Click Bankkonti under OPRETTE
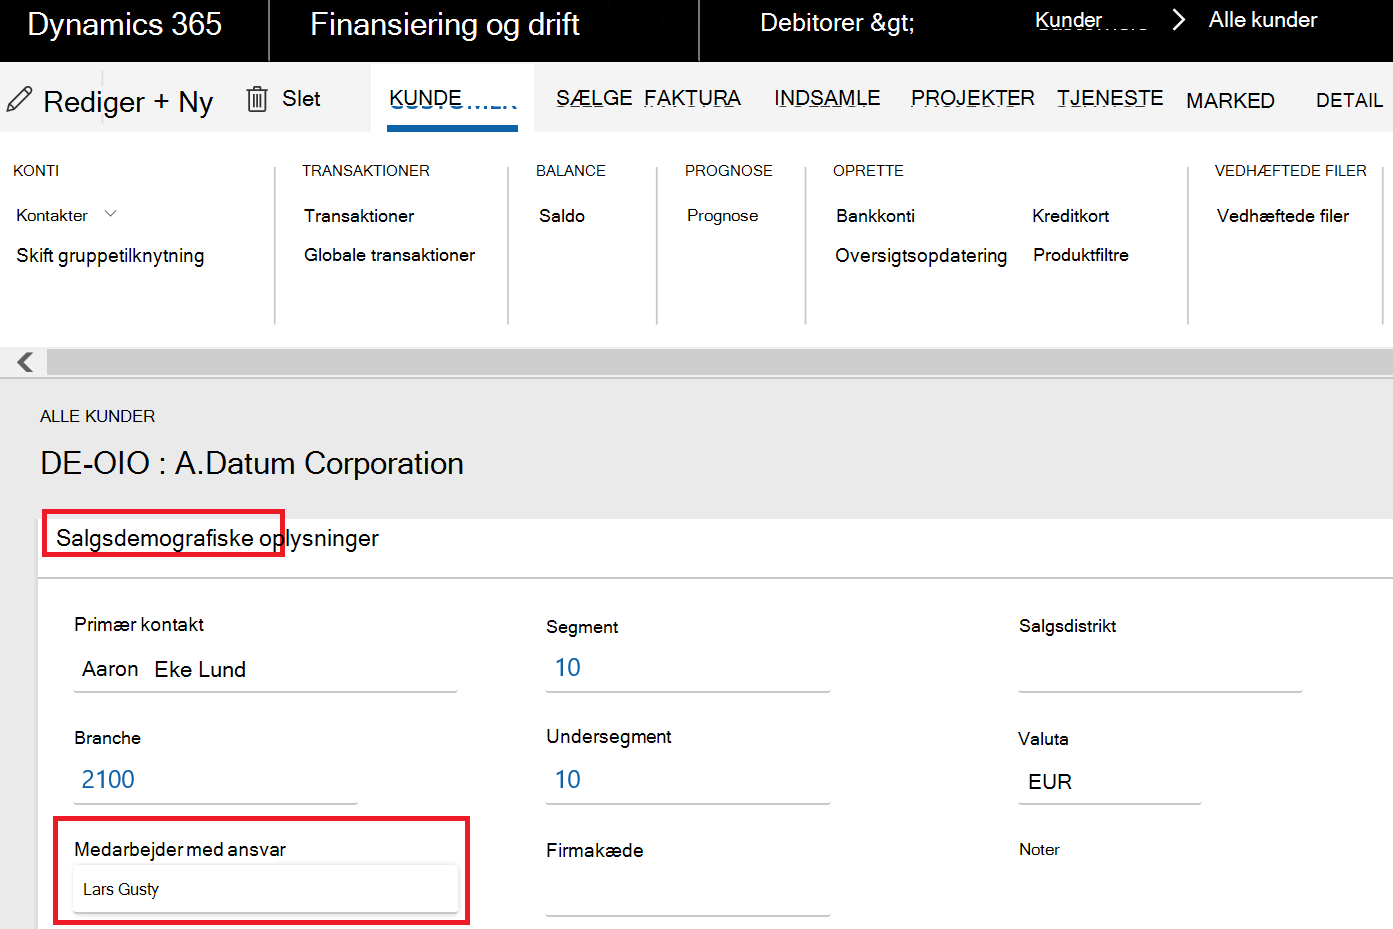Image resolution: width=1393 pixels, height=929 pixels. tap(875, 216)
